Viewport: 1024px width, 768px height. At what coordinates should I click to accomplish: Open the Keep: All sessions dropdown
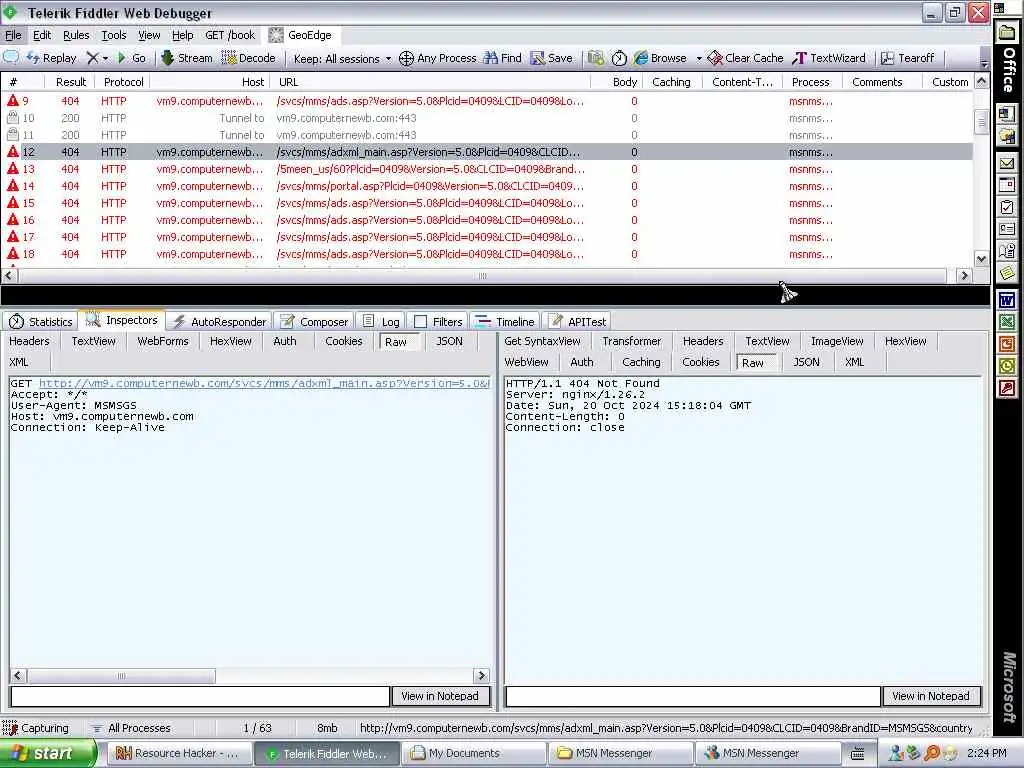click(342, 59)
